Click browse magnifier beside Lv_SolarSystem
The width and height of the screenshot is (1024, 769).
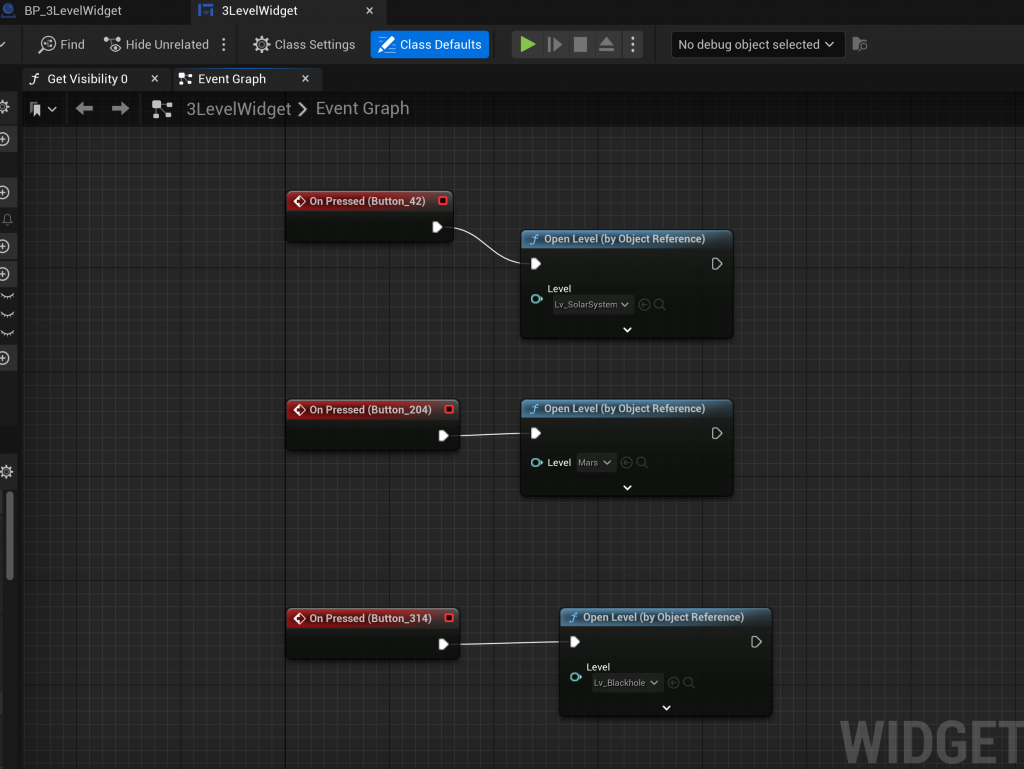pyautogui.click(x=660, y=304)
